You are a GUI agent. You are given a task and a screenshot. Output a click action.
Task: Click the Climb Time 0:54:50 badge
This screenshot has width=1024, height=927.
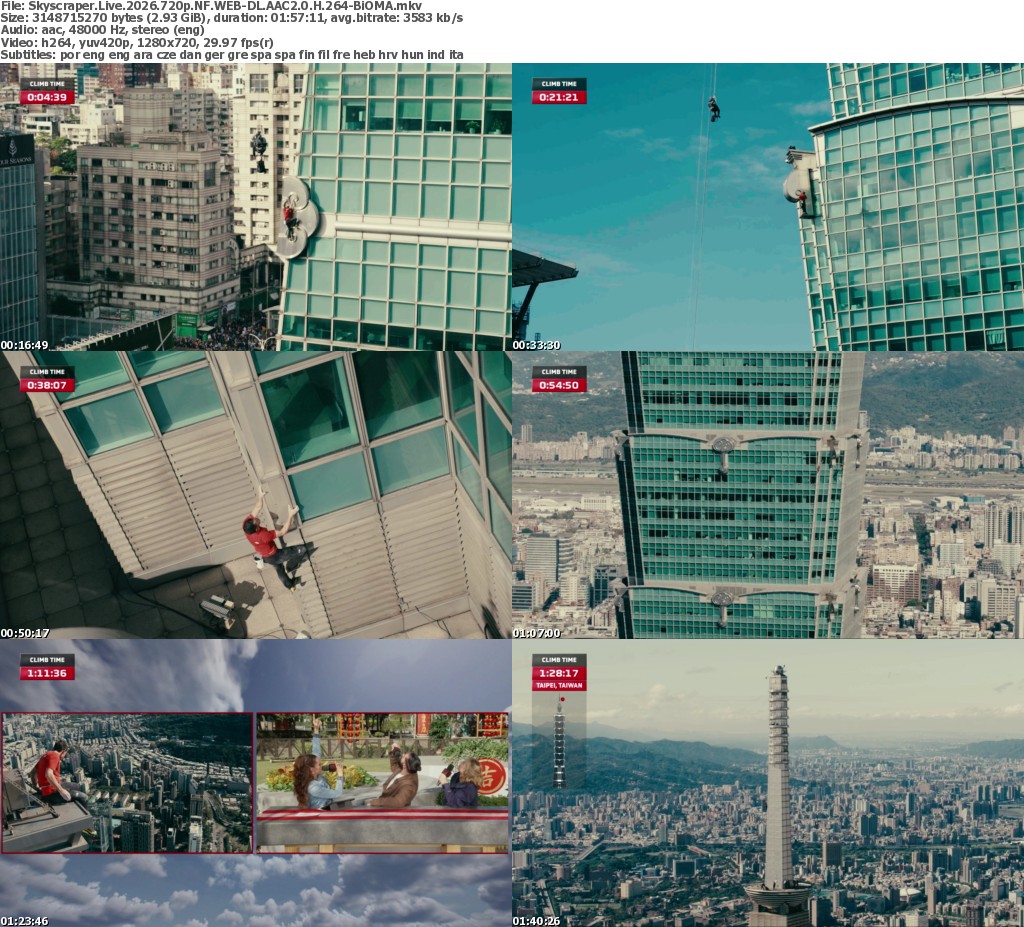pyautogui.click(x=559, y=380)
